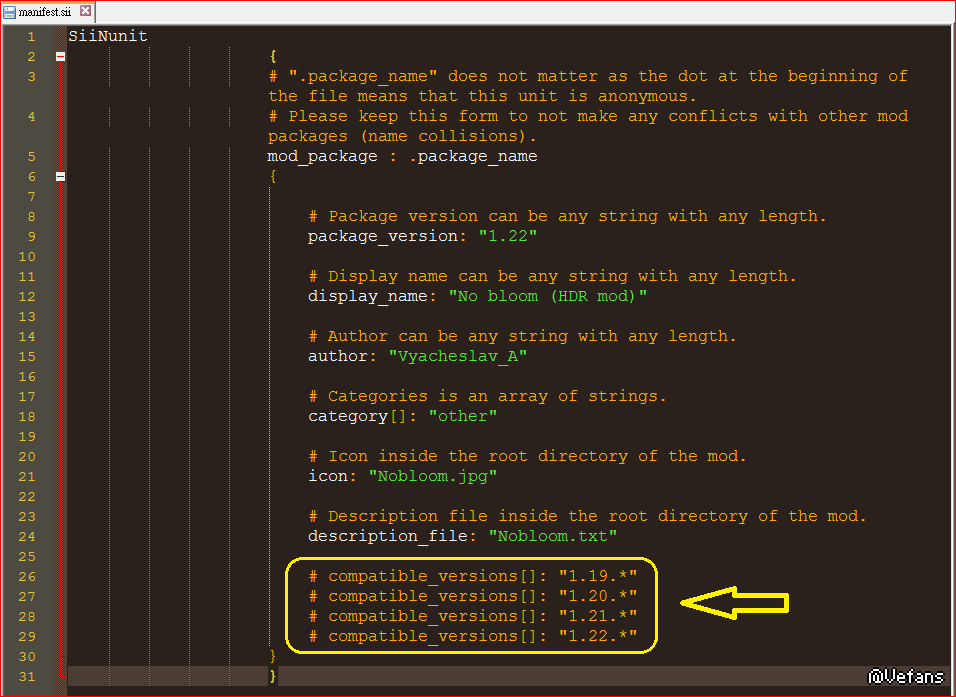Click the ".package_name does not matter" comment on line 3
The height and width of the screenshot is (697, 956).
[588, 86]
